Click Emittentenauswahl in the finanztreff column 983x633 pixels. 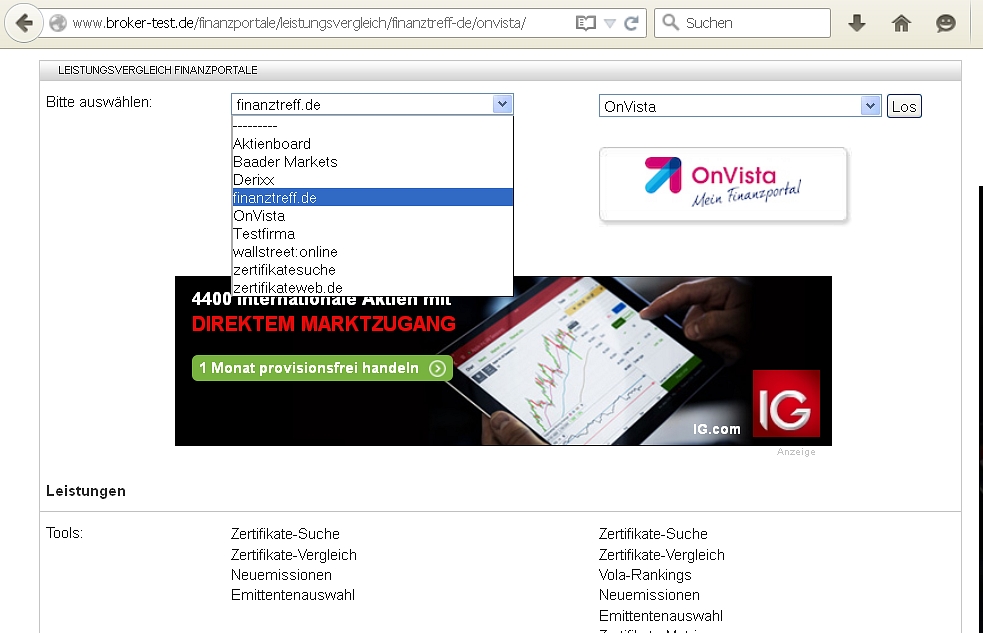click(x=293, y=595)
